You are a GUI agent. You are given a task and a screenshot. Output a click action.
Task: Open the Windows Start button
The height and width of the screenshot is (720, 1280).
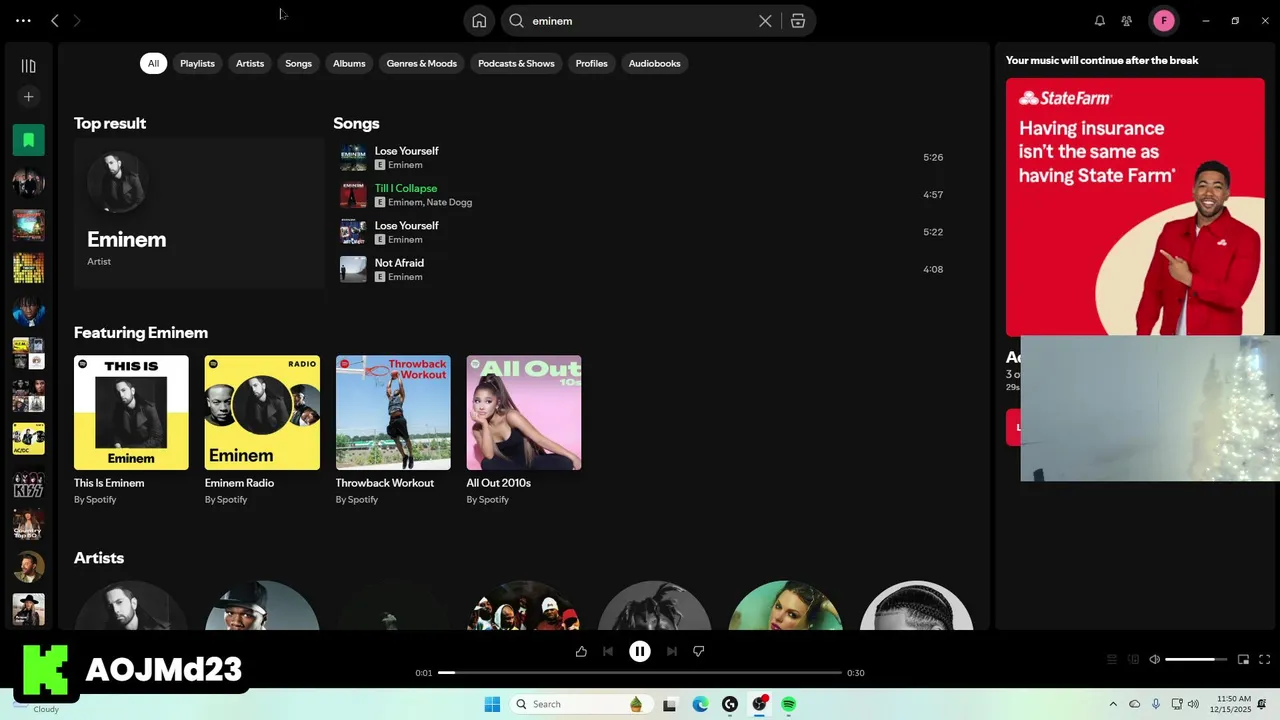pyautogui.click(x=492, y=704)
